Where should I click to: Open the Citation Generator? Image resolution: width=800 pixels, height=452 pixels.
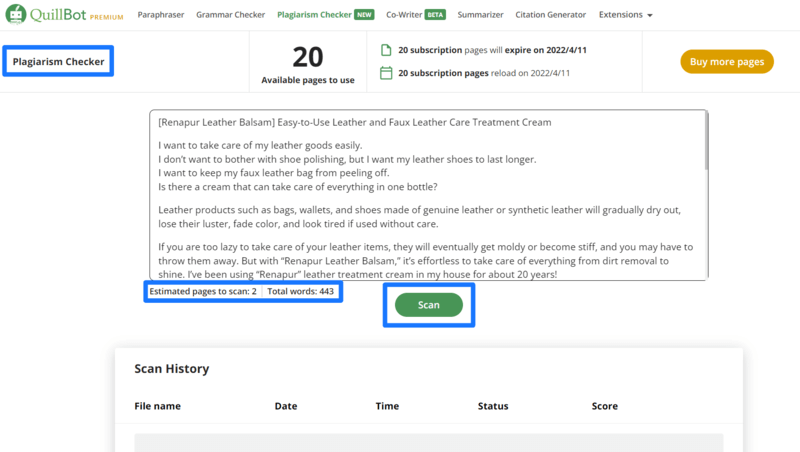click(x=551, y=15)
